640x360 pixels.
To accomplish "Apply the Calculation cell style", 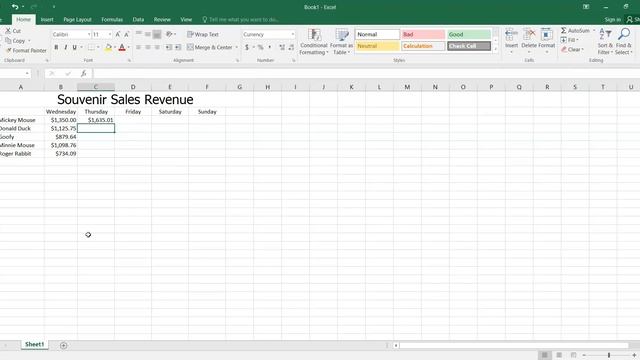I will pyautogui.click(x=423, y=46).
